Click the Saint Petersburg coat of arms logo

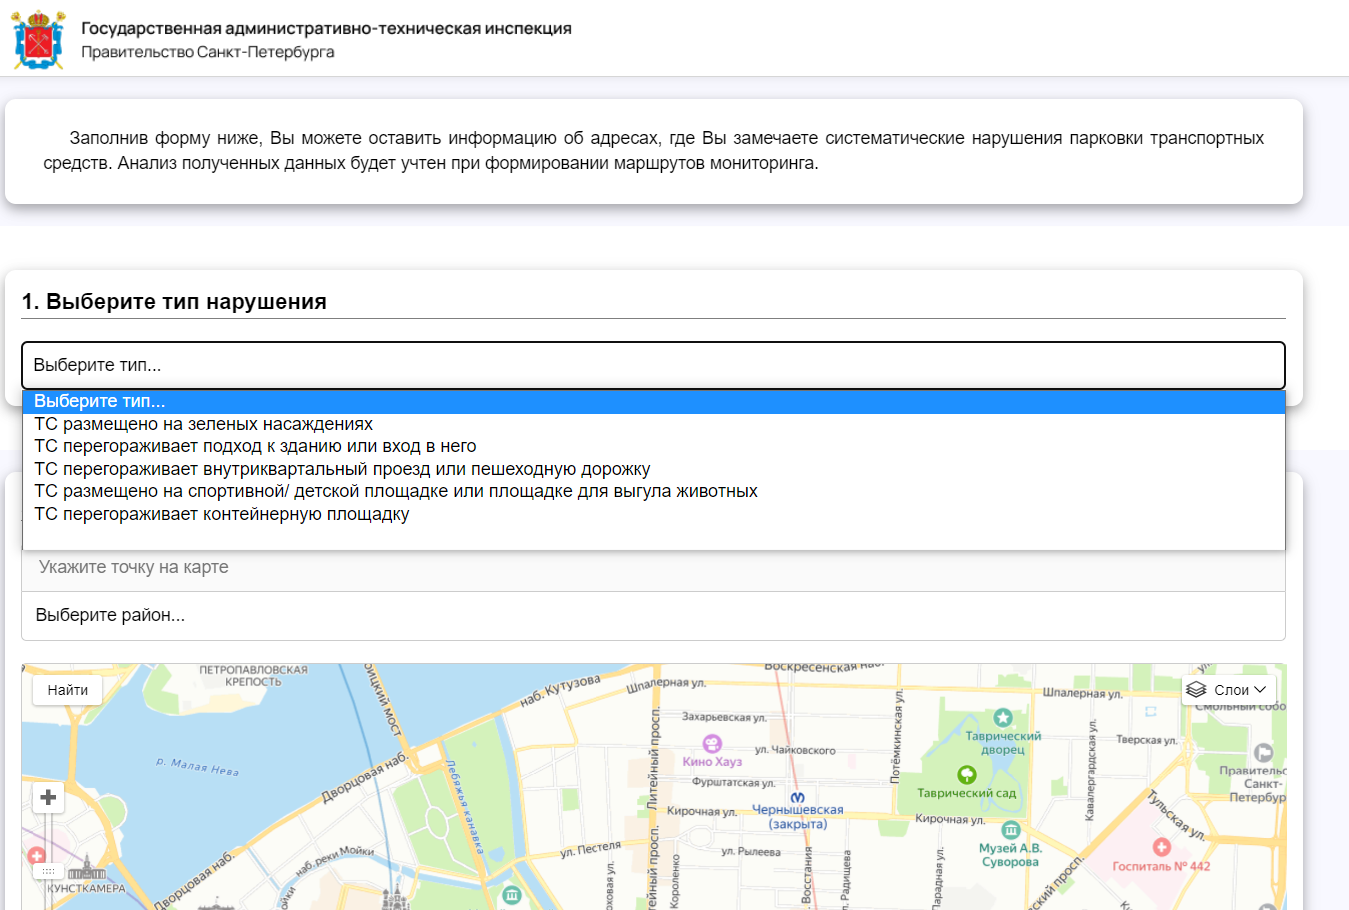(38, 40)
